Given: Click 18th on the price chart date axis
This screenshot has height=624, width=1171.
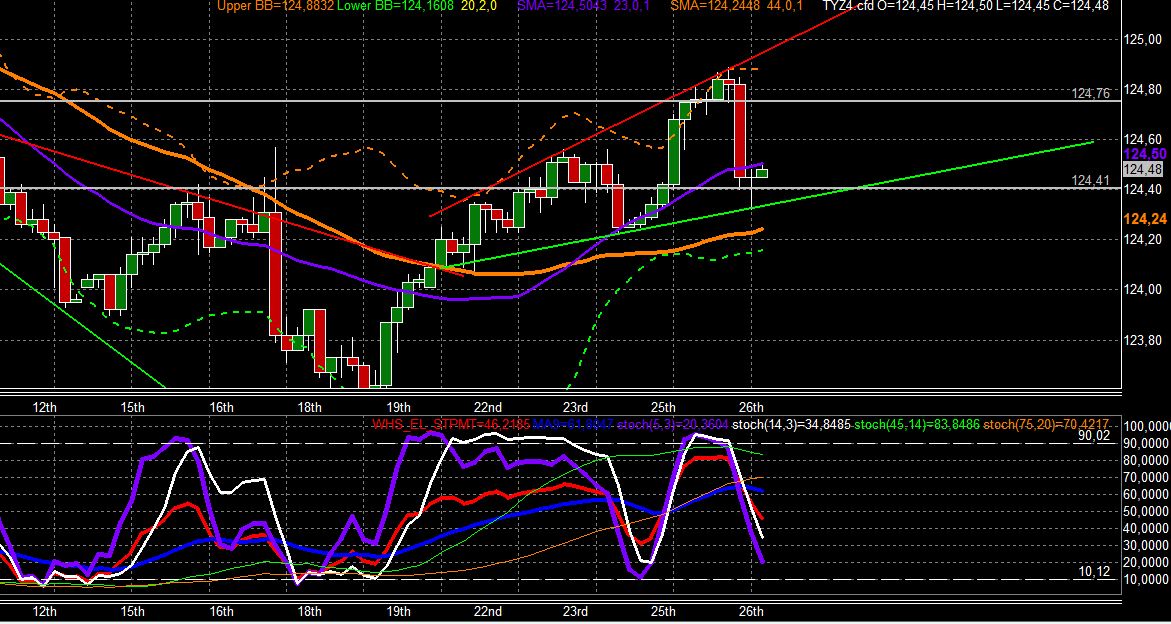Looking at the screenshot, I should coord(309,407).
